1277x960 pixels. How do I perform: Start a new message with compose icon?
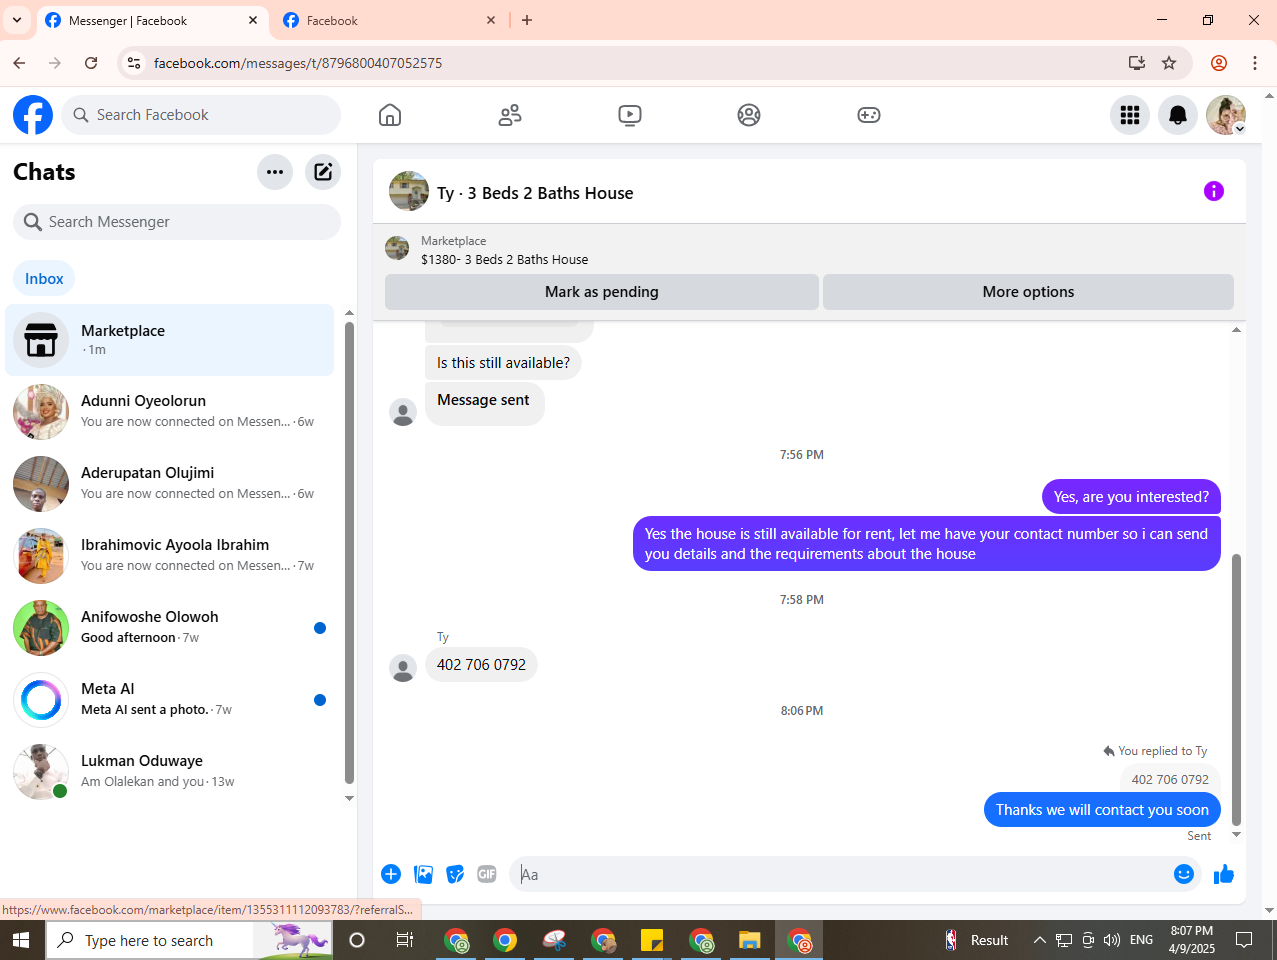[x=323, y=172]
